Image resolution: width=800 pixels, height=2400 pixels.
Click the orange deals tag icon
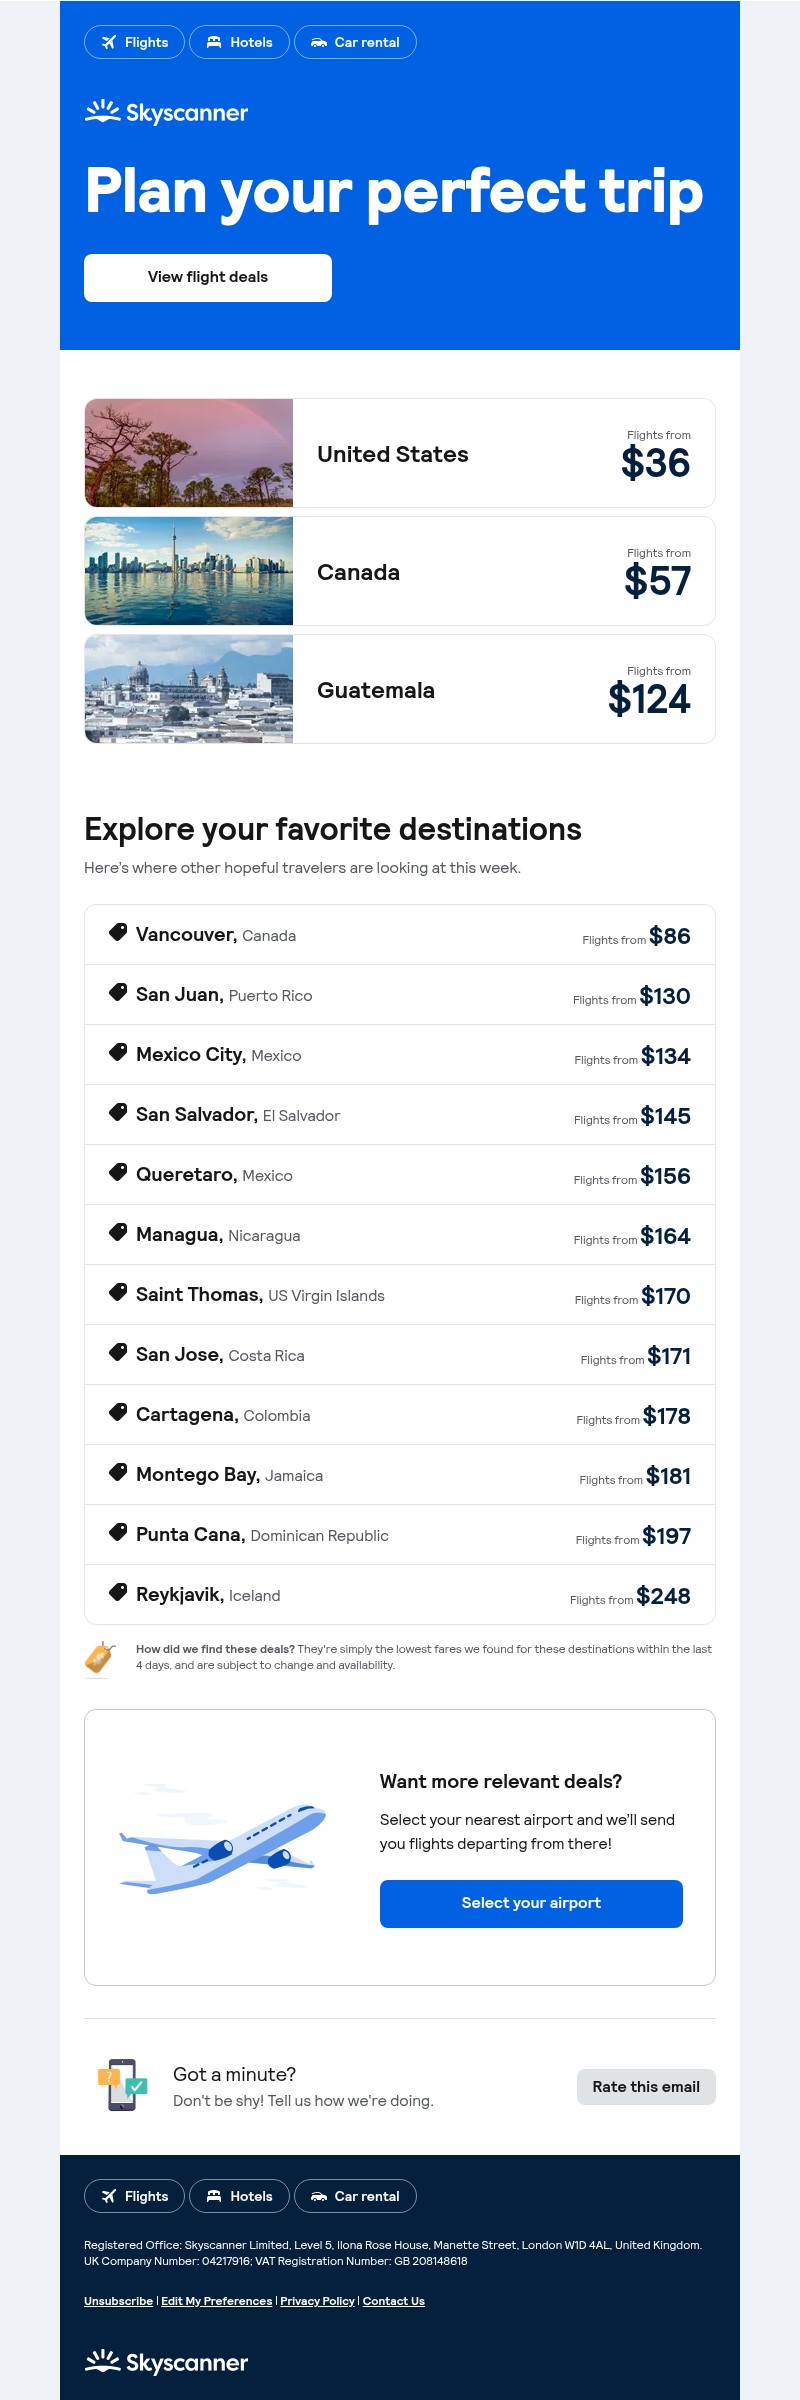pyautogui.click(x=99, y=1657)
